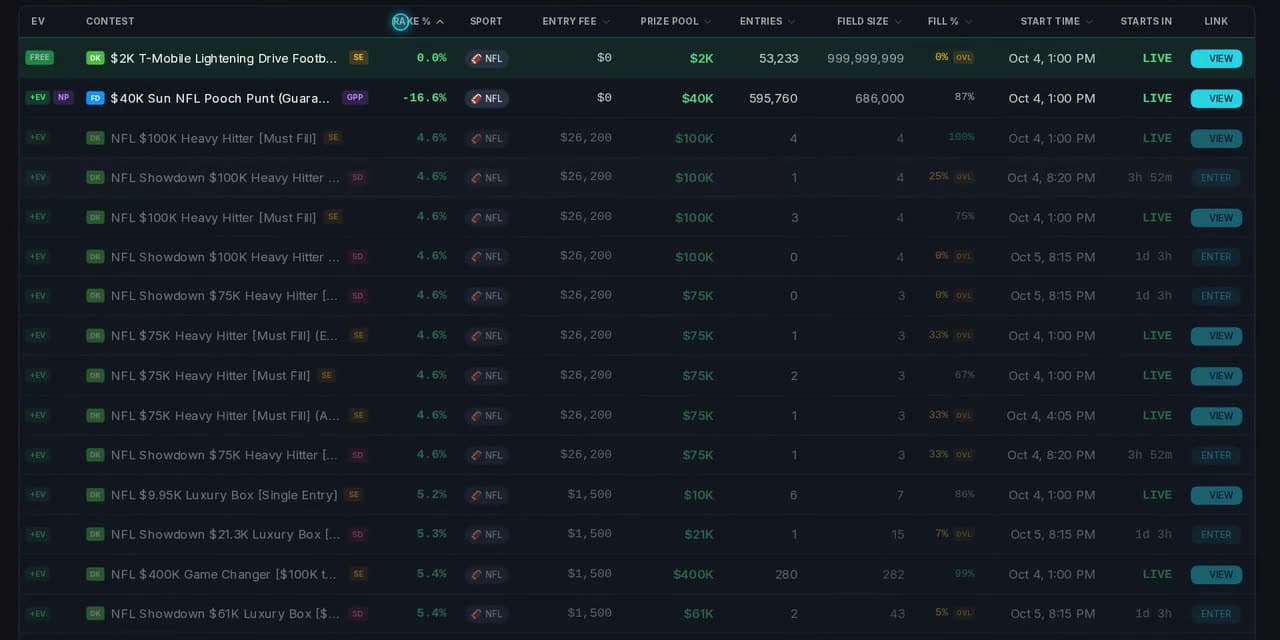This screenshot has width=1280, height=640.
Task: Open the VIEW button for $40K Sun NFL Pooch Punt
Action: pos(1216,99)
